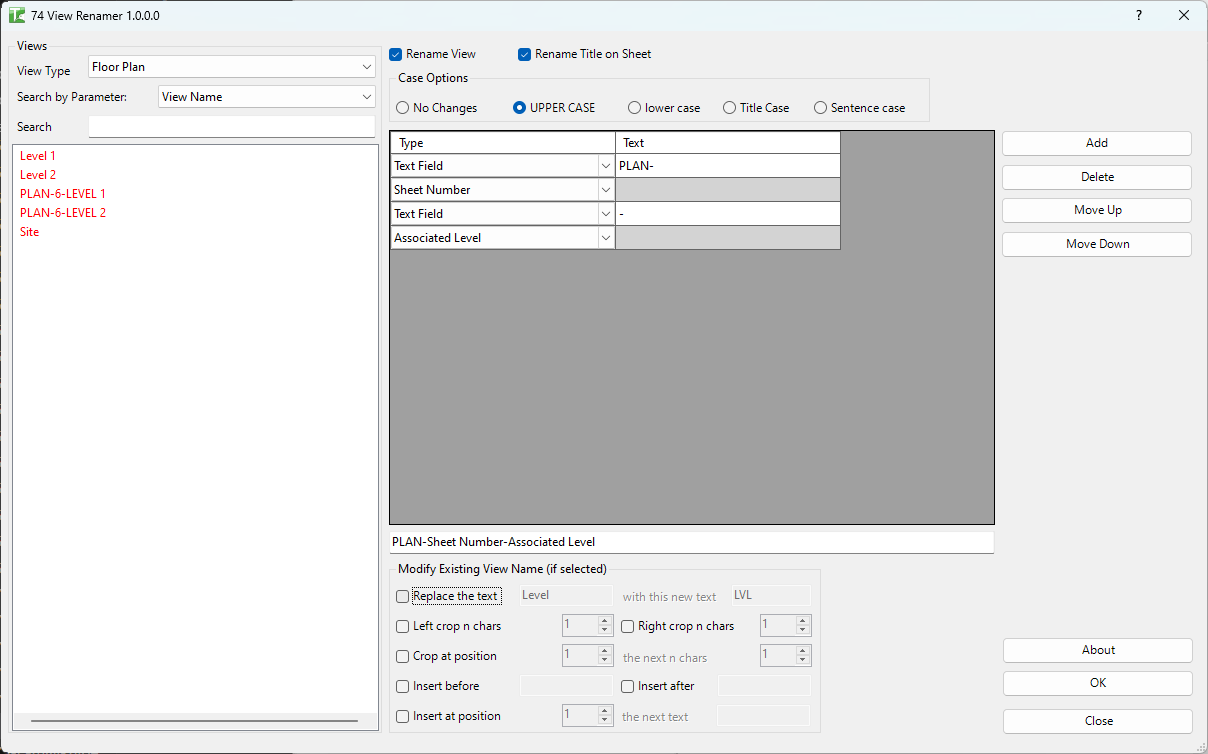Open the first Text Field type dropdown
The width and height of the screenshot is (1208, 754).
point(605,165)
